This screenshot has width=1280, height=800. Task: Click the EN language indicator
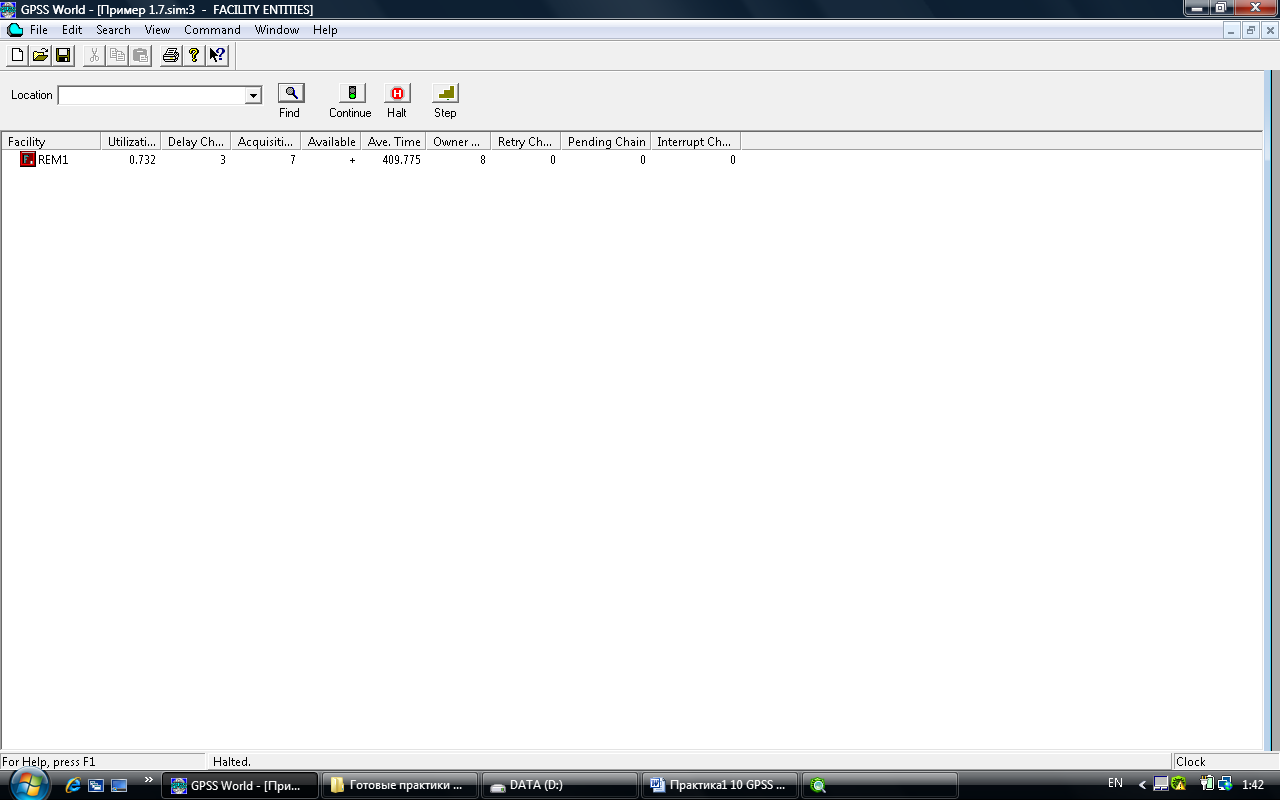[1115, 783]
